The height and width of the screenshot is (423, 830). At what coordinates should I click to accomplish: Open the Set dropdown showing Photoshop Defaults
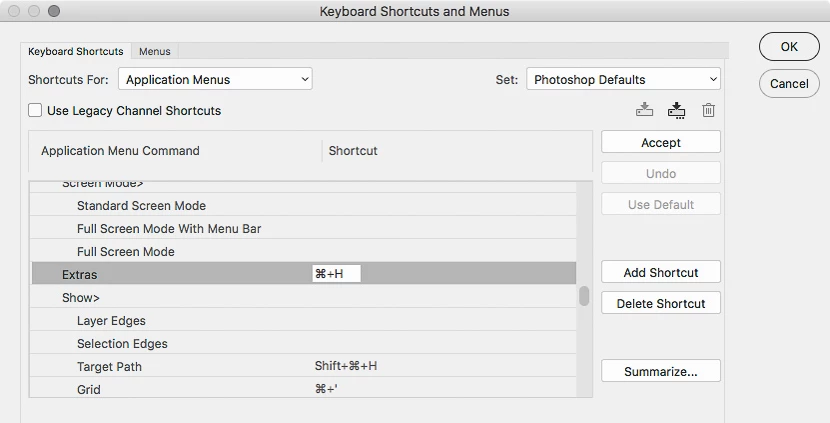point(623,79)
